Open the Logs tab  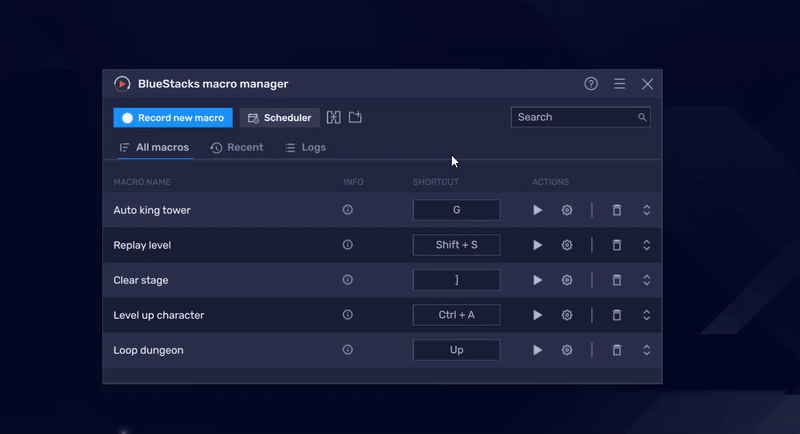coord(306,147)
